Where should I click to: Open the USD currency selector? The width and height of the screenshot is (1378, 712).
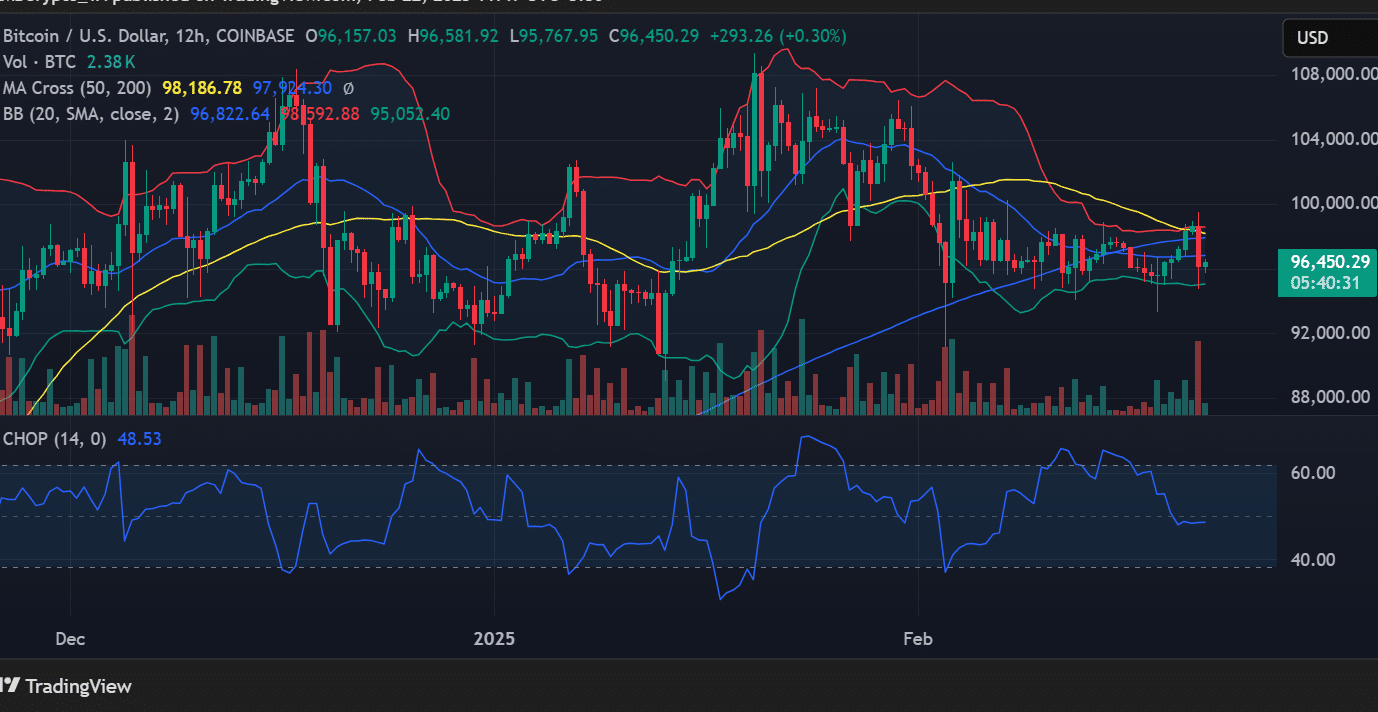[1328, 38]
